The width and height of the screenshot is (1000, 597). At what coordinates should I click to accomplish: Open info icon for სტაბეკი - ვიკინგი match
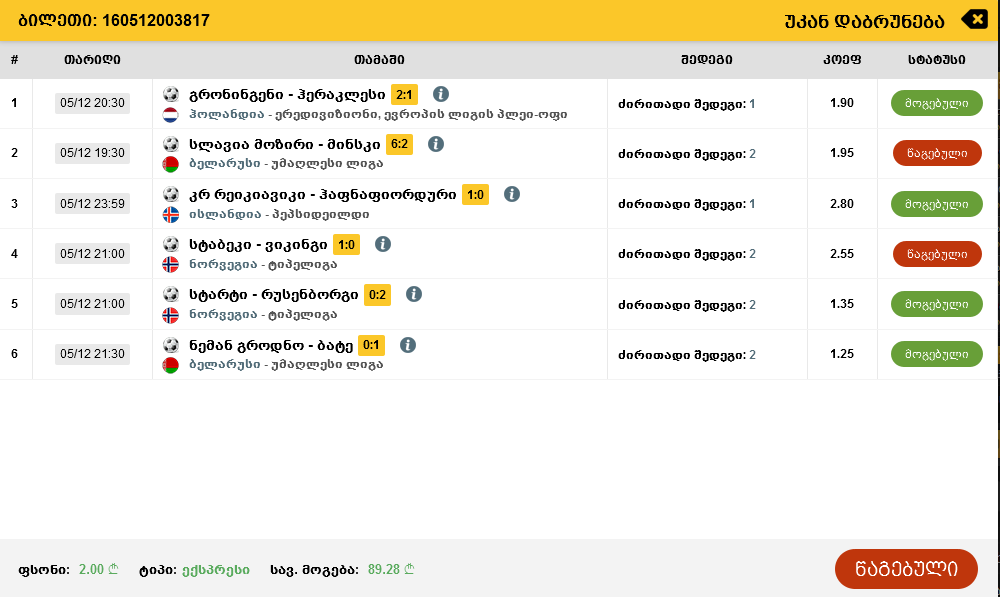click(x=383, y=244)
